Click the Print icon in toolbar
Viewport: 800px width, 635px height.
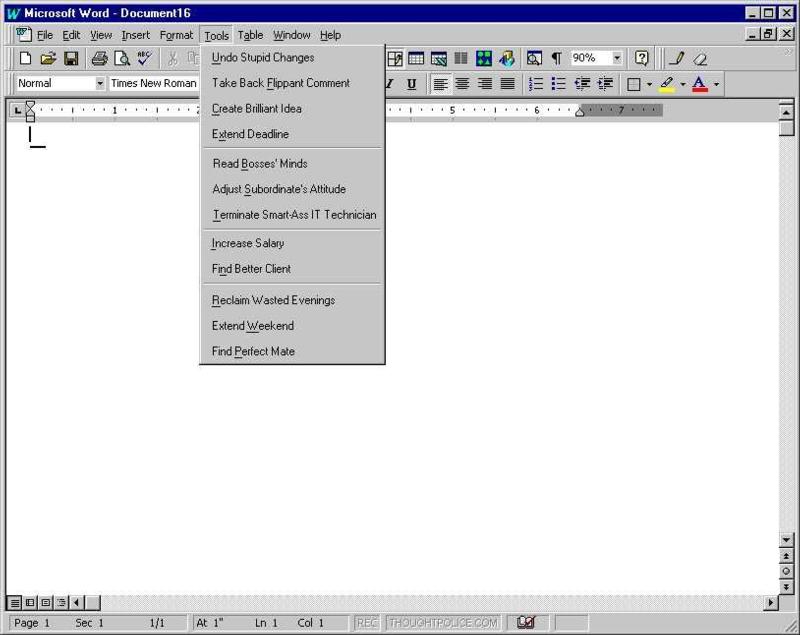pos(99,59)
